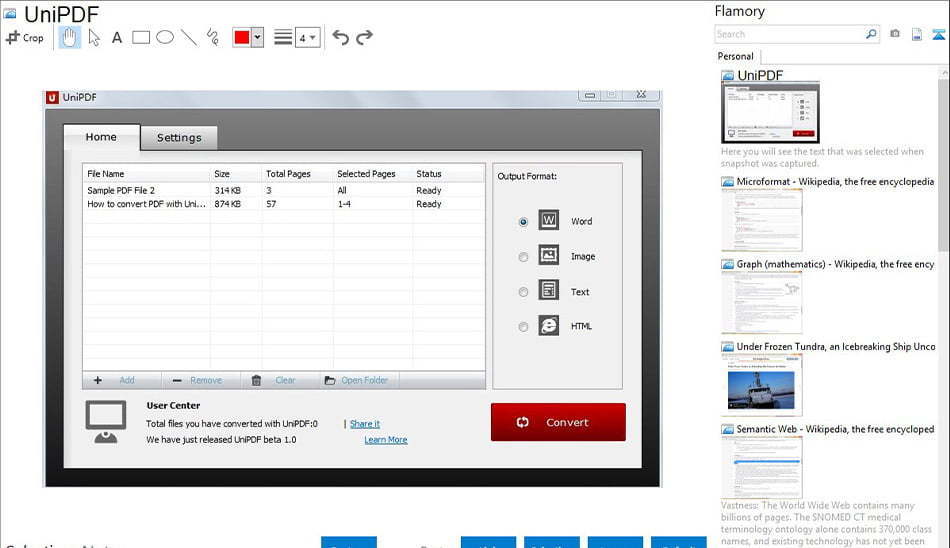Screen dimensions: 950x548
Task: Redo the annotation
Action: coord(364,38)
